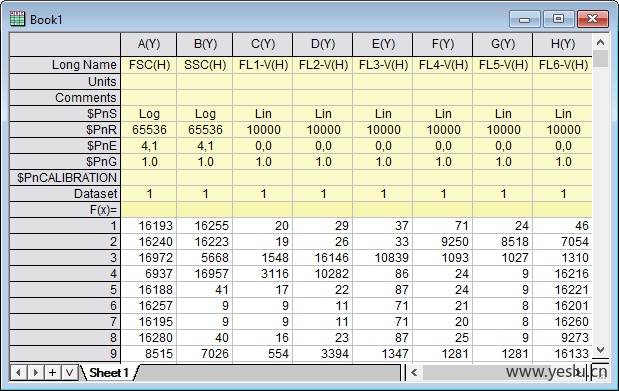Click the Long Name row label

pyautogui.click(x=65, y=65)
